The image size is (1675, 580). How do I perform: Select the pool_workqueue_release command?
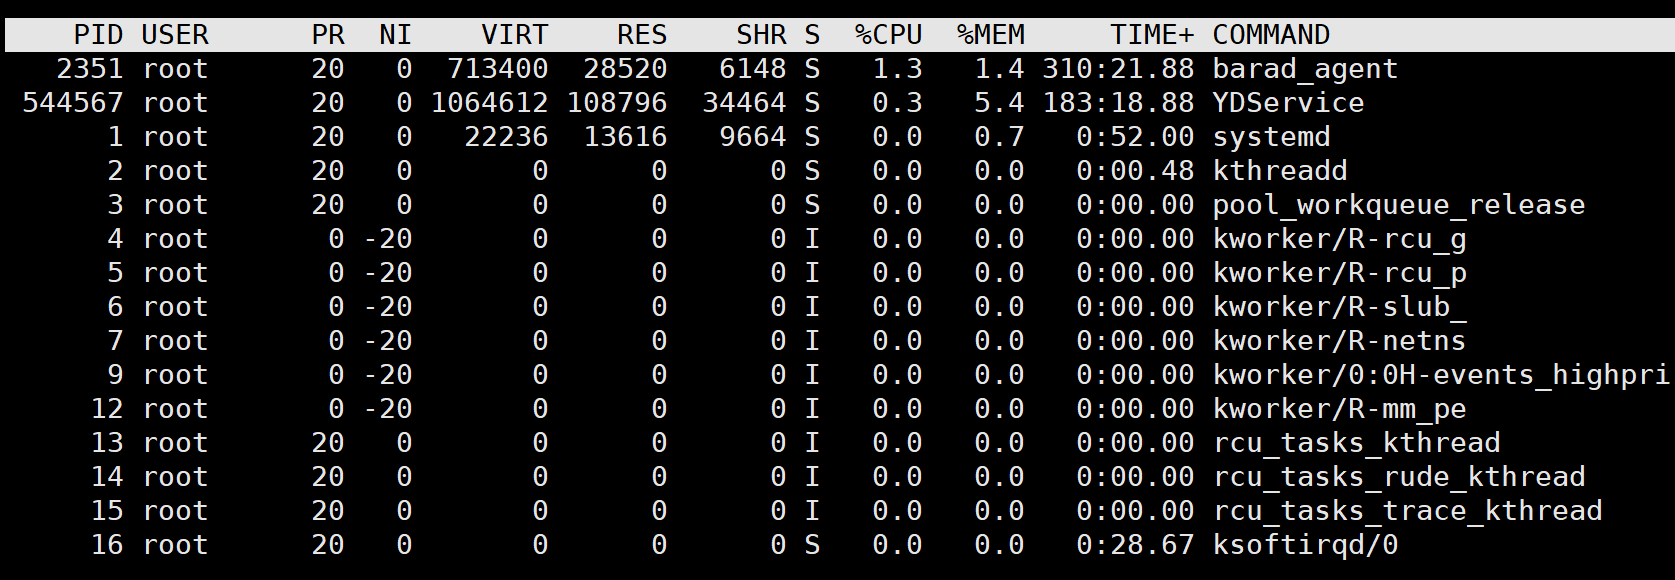pos(1399,205)
